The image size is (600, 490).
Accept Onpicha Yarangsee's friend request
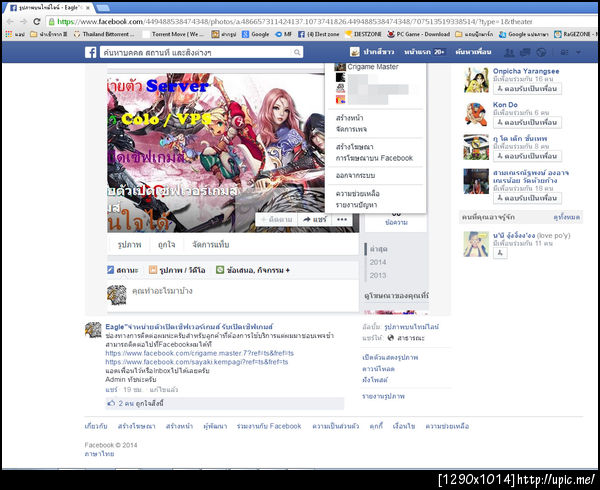[527, 89]
